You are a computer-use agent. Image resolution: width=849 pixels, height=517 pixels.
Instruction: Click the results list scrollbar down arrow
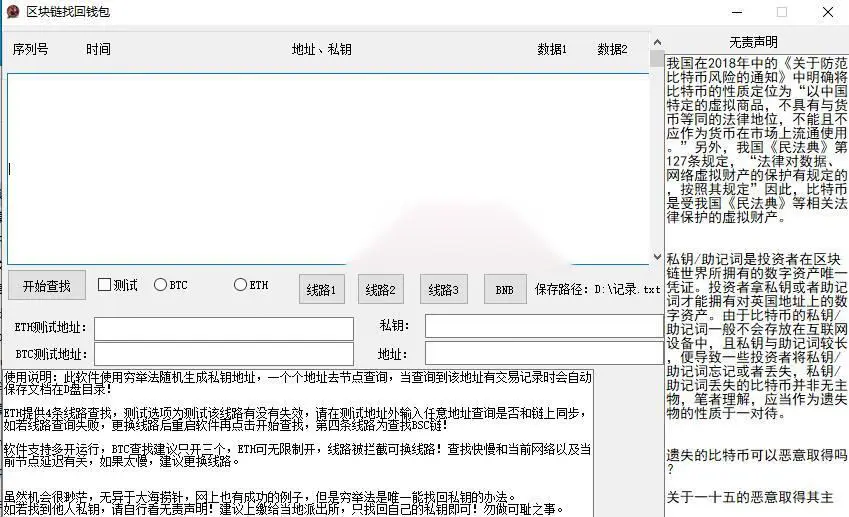657,257
